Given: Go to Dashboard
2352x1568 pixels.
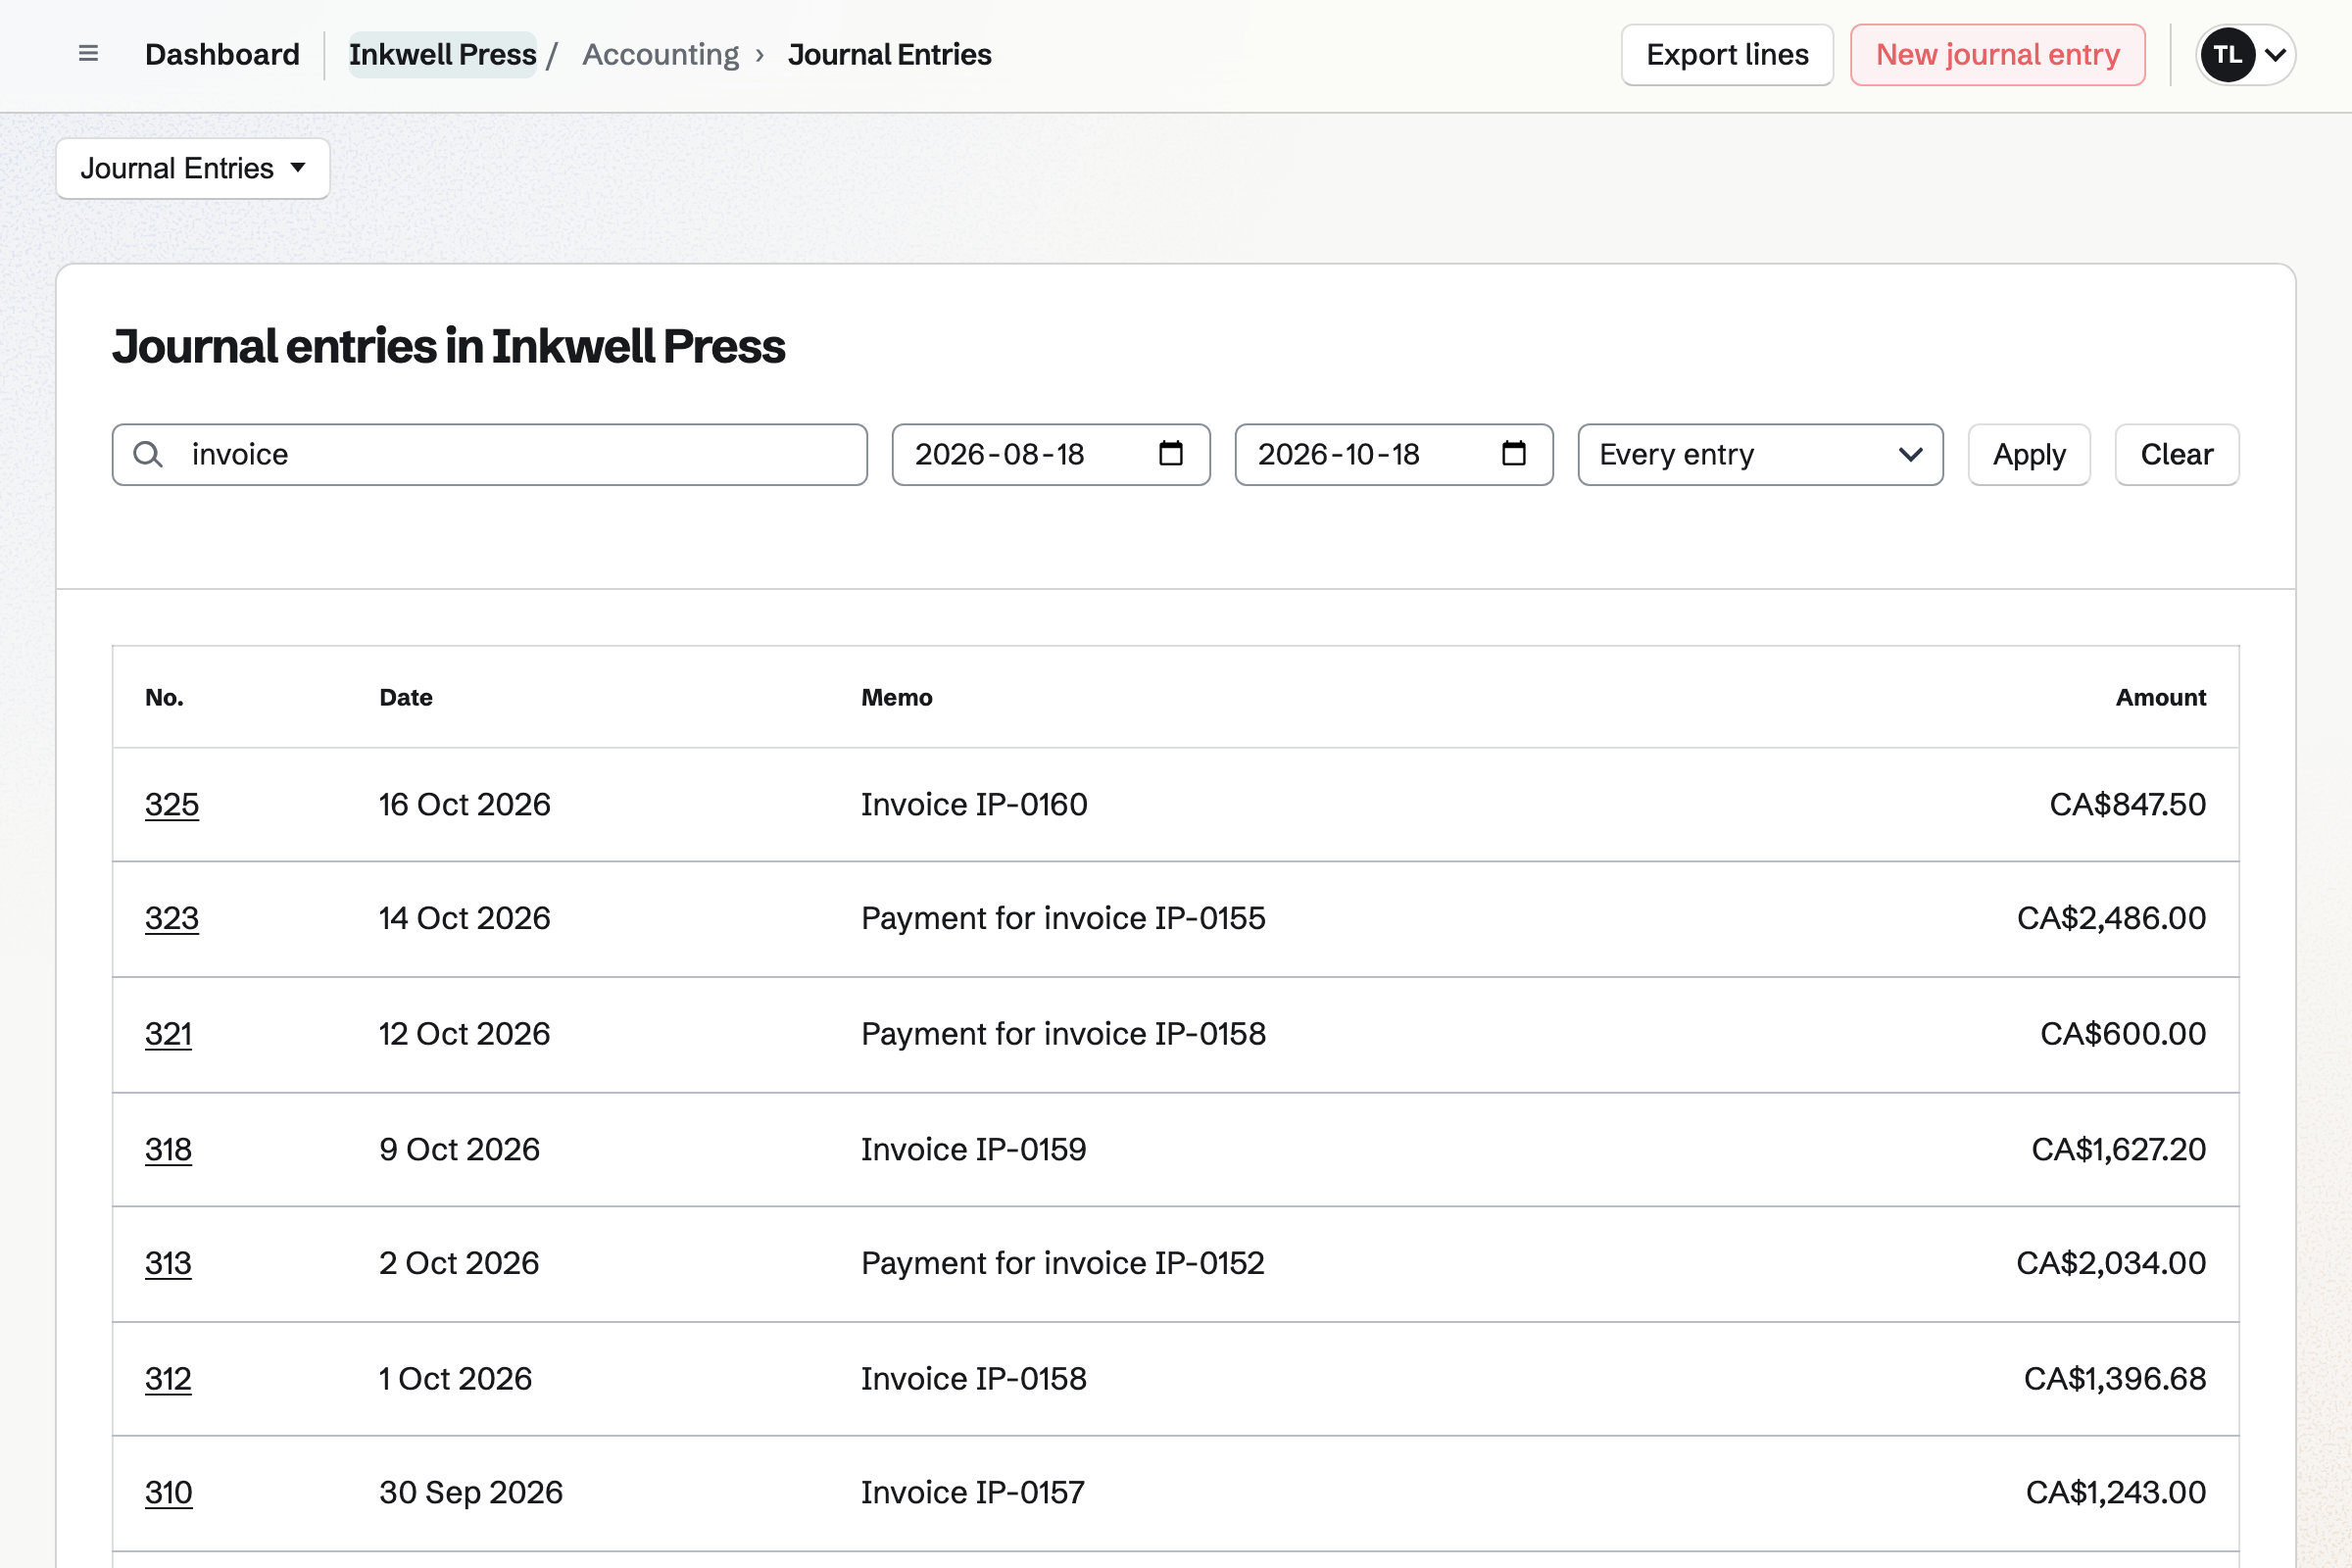Looking at the screenshot, I should pos(222,55).
